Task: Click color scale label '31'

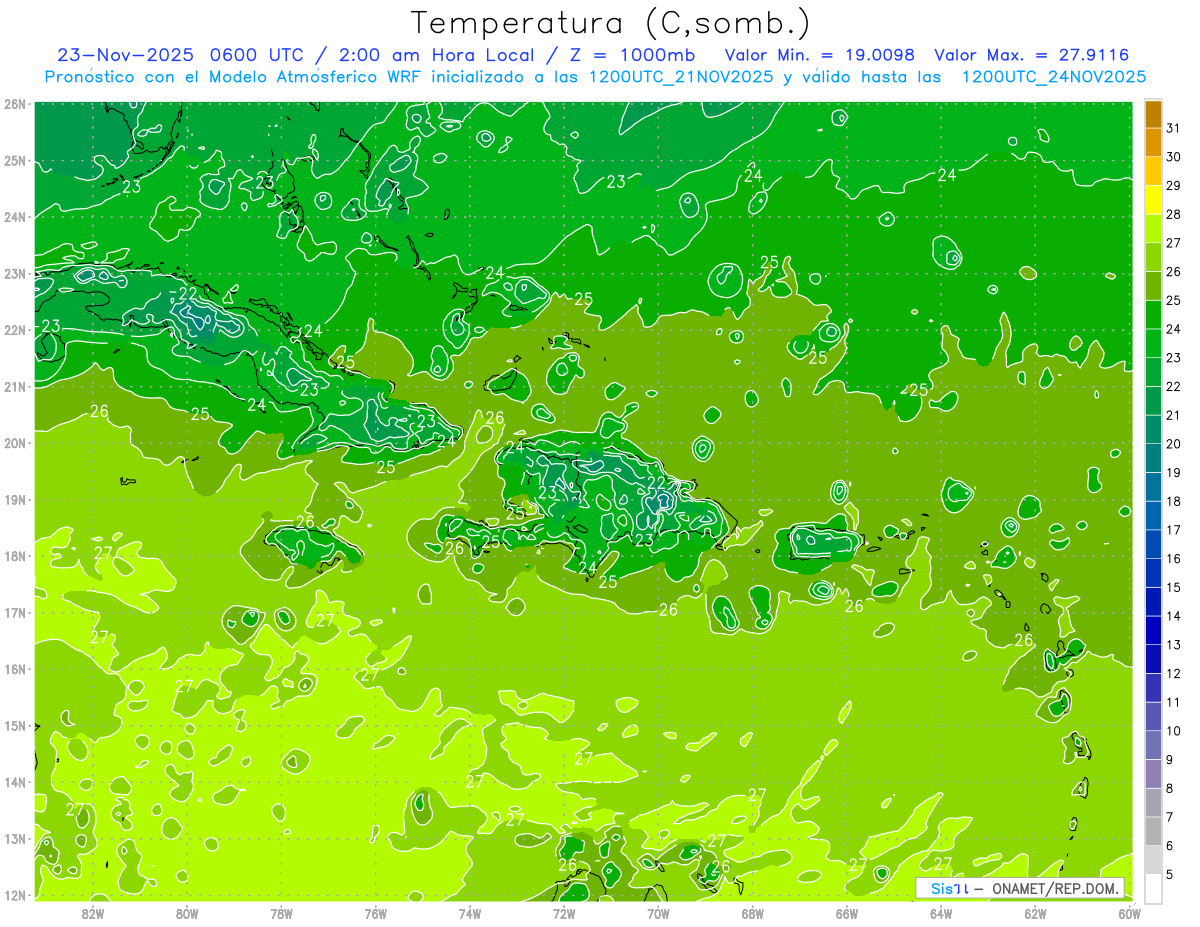Action: coord(1173,129)
